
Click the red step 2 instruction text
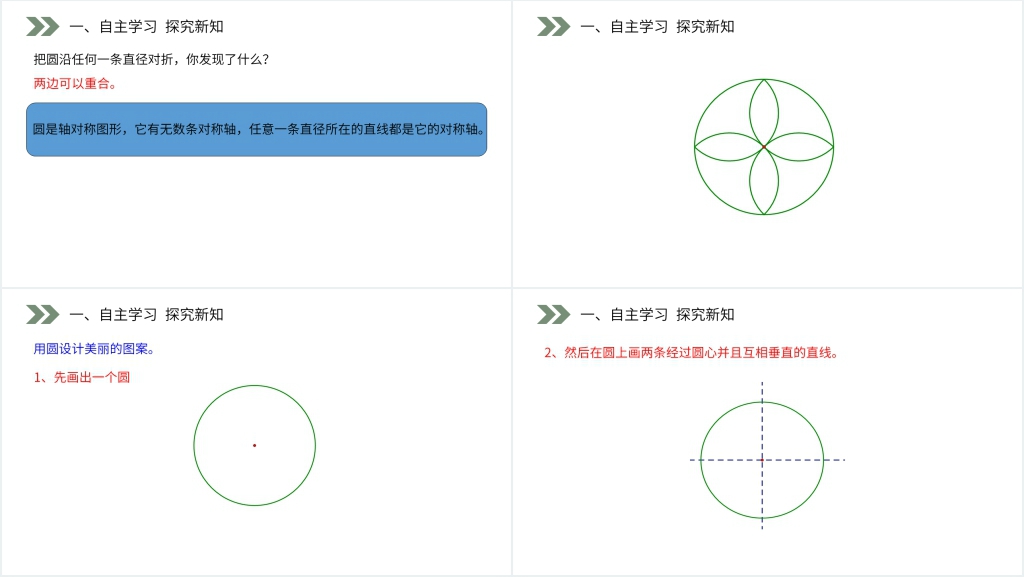(x=690, y=352)
